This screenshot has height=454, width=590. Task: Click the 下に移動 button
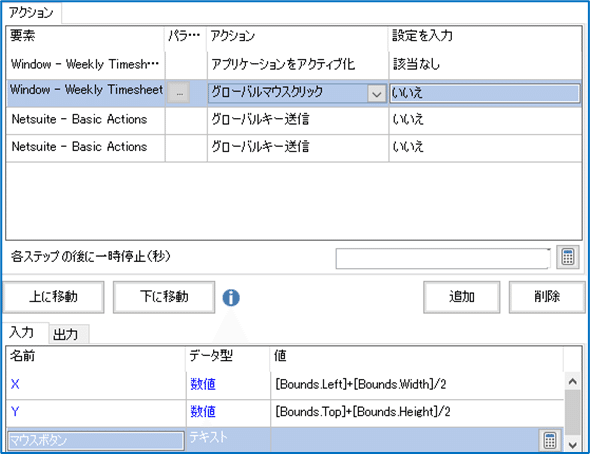[164, 297]
